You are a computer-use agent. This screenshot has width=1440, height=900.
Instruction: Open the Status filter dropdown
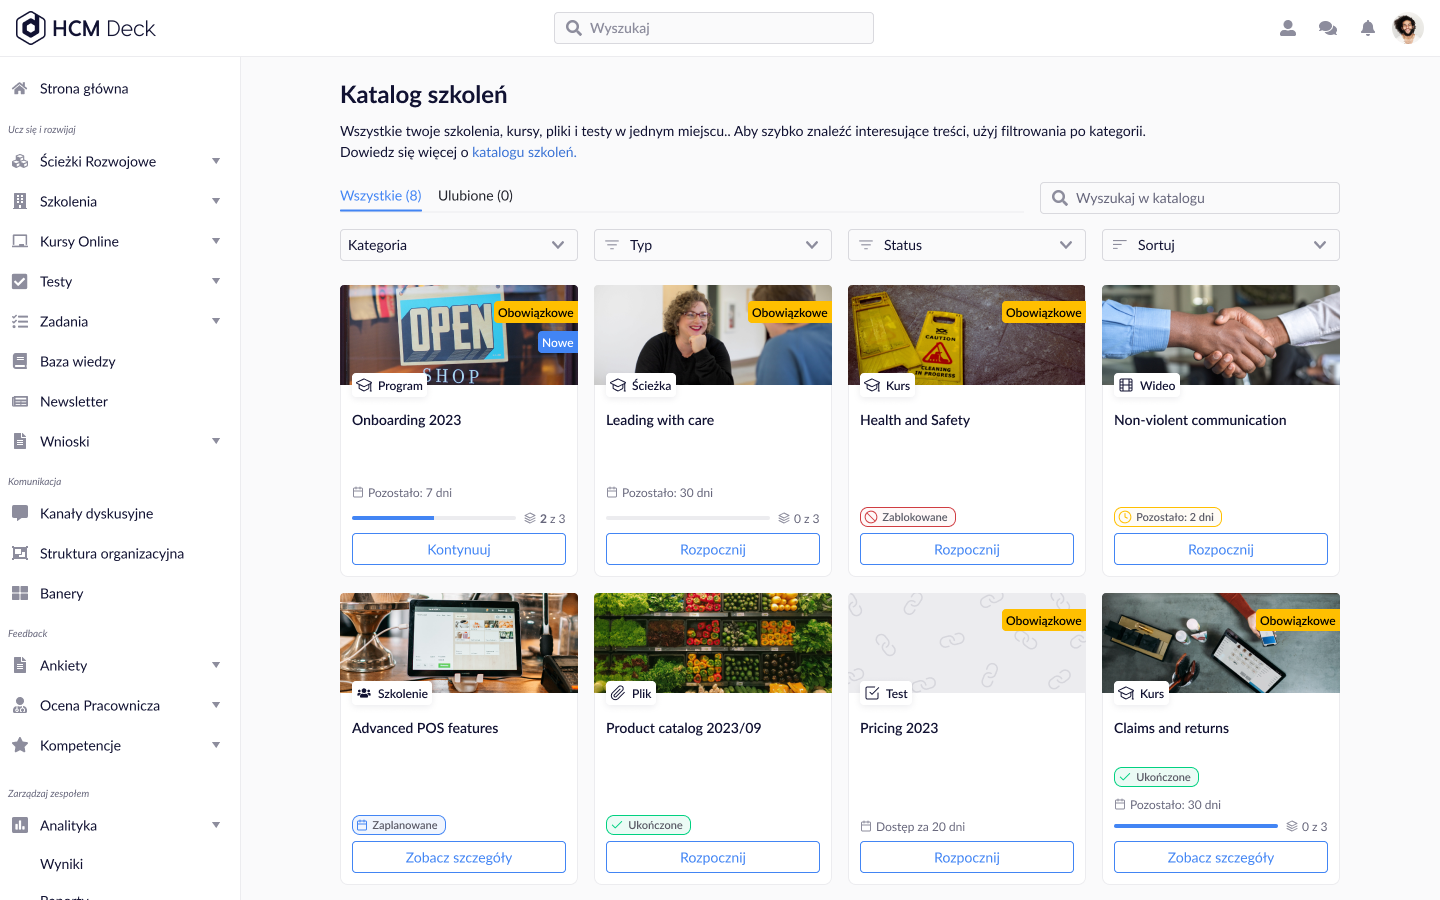967,245
